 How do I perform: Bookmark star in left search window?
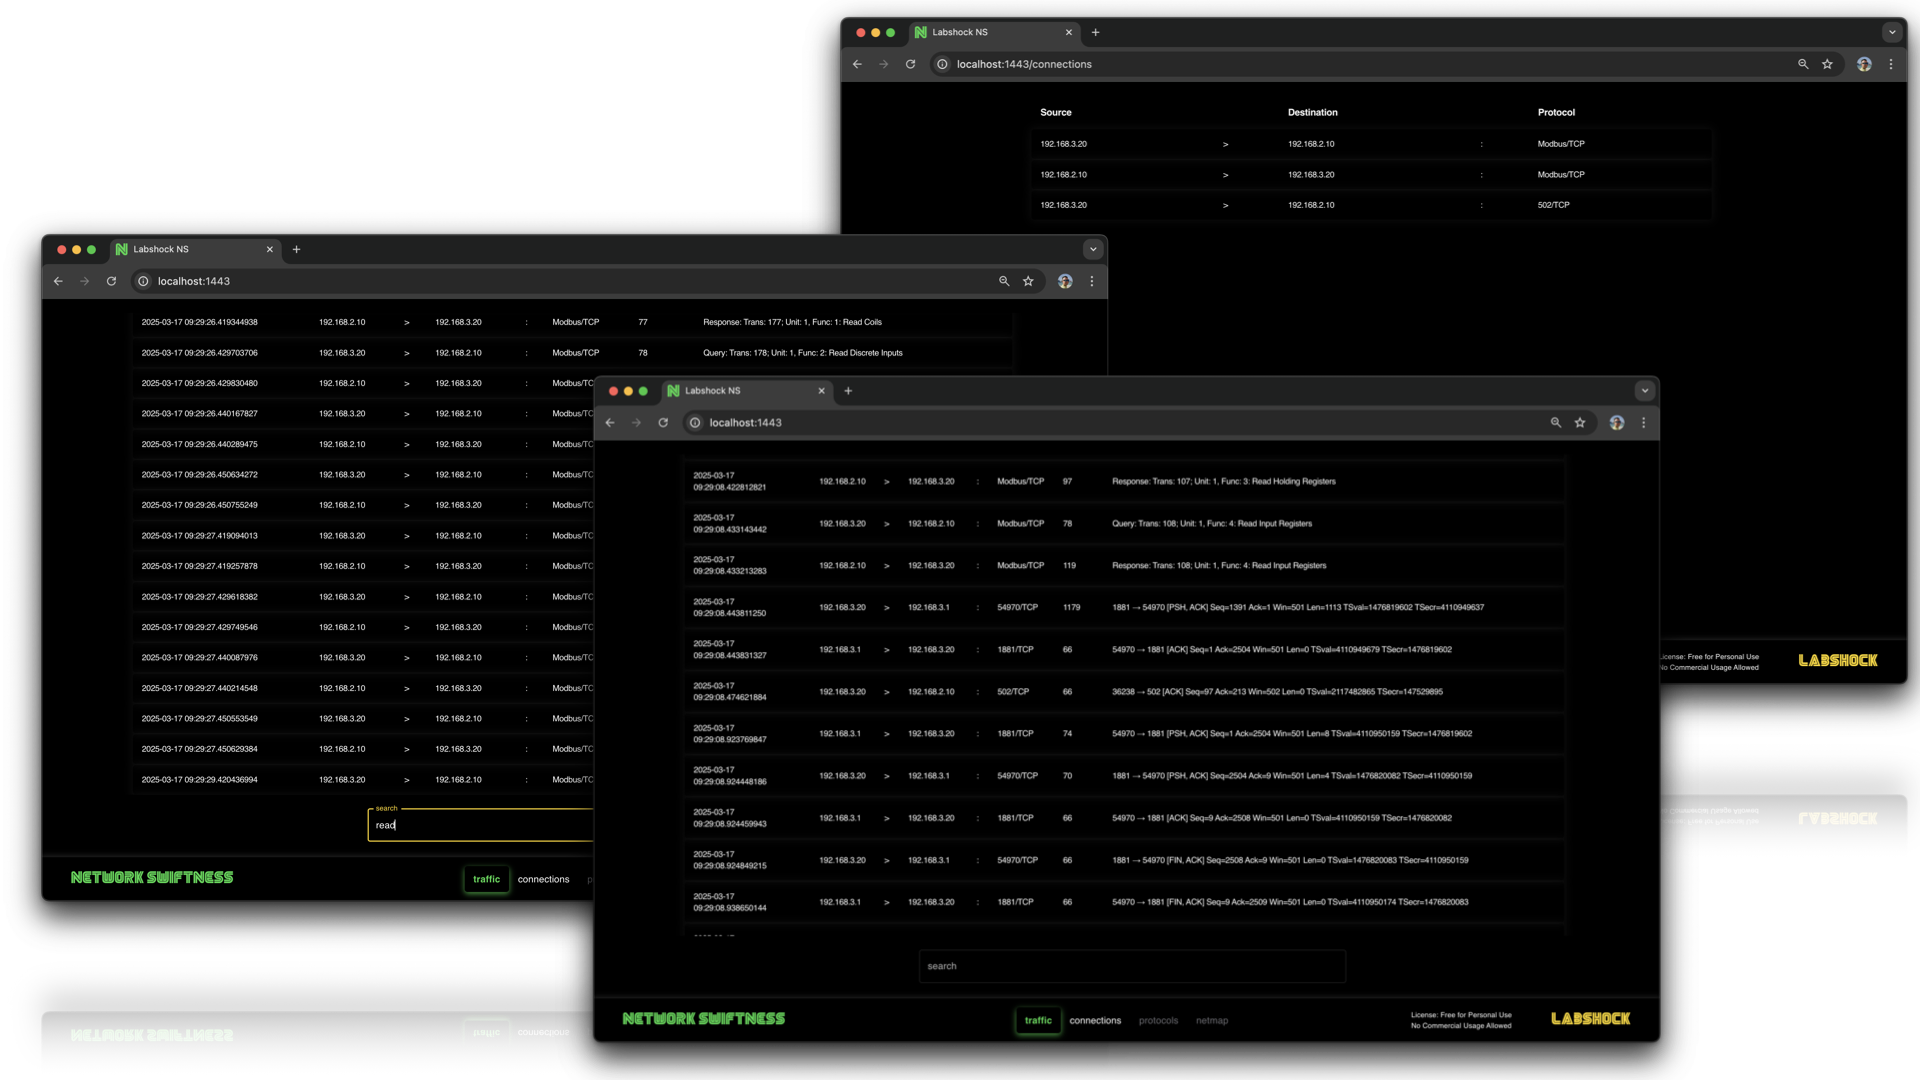coord(1028,281)
